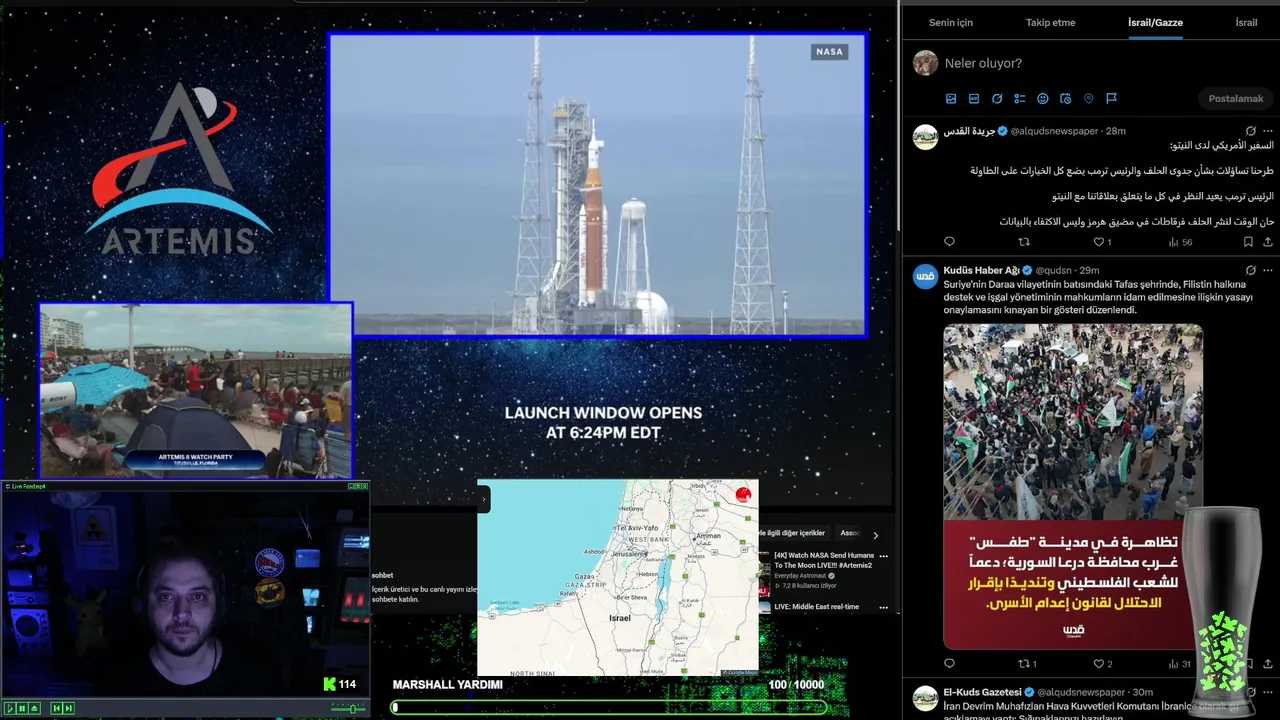
Task: Click eject button in Live Feed player
Action: click(34, 708)
